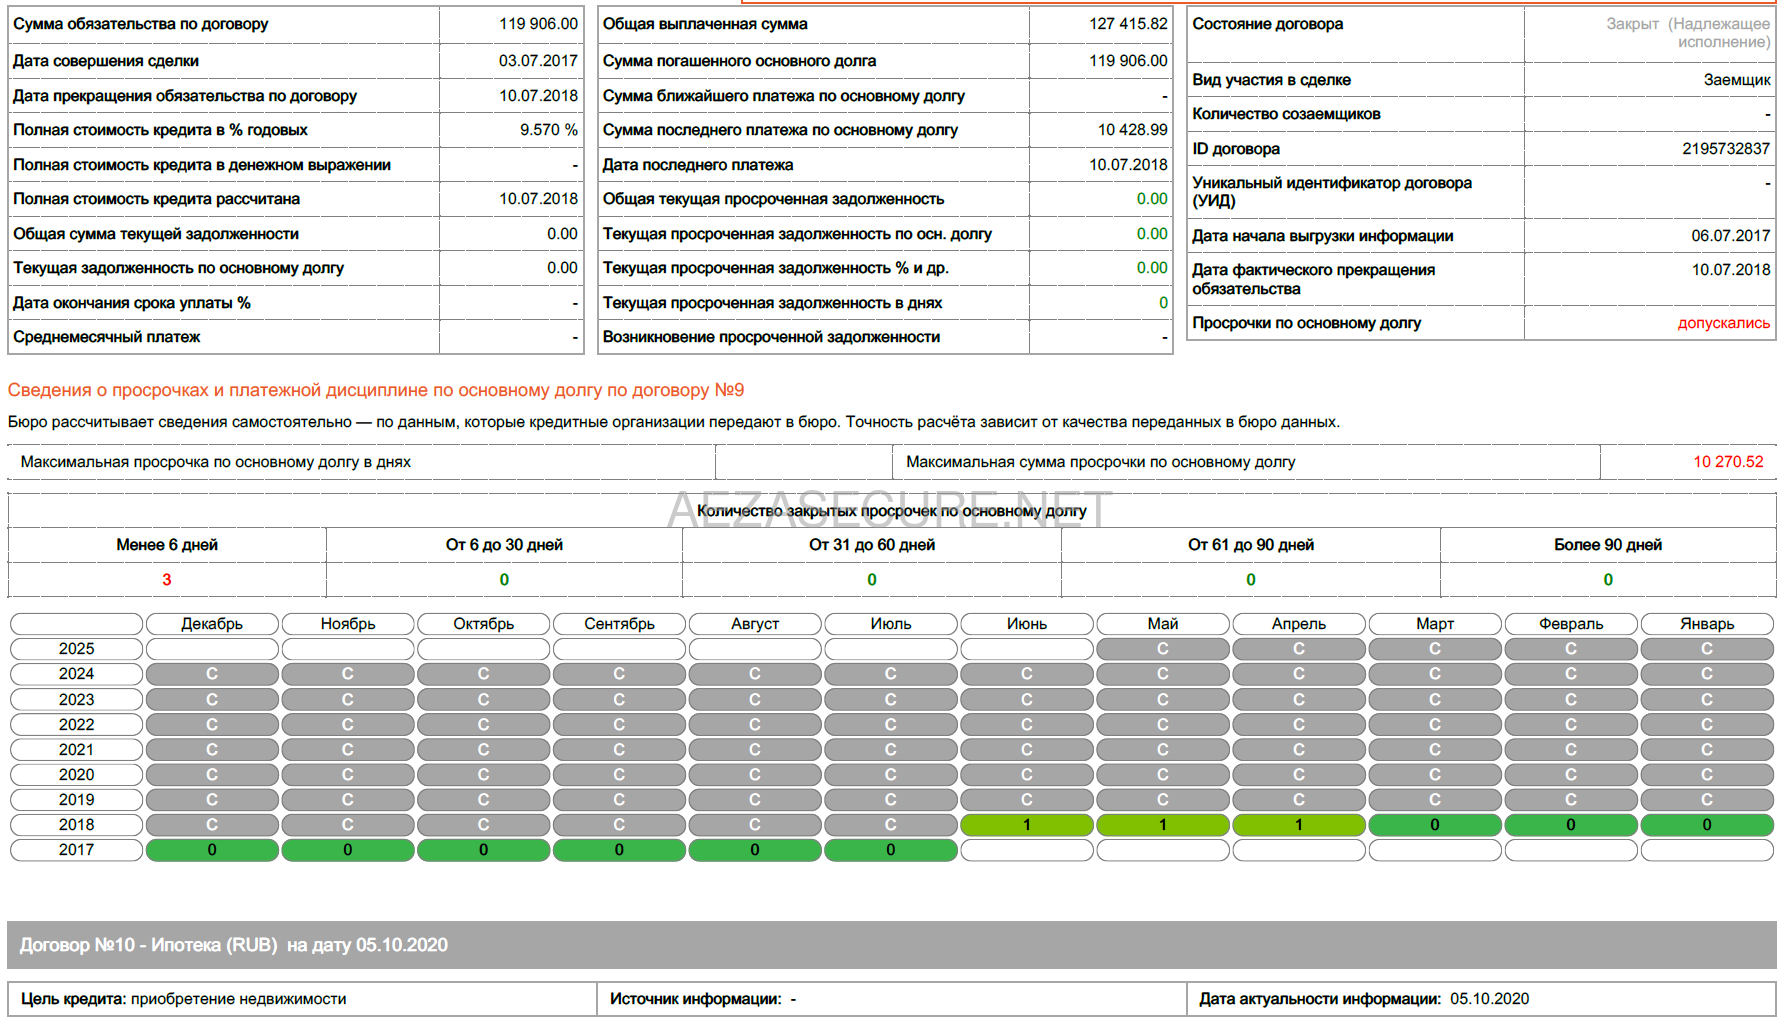The image size is (1781, 1019).
Task: Click the 'Февраль' month header
Action: point(1571,624)
